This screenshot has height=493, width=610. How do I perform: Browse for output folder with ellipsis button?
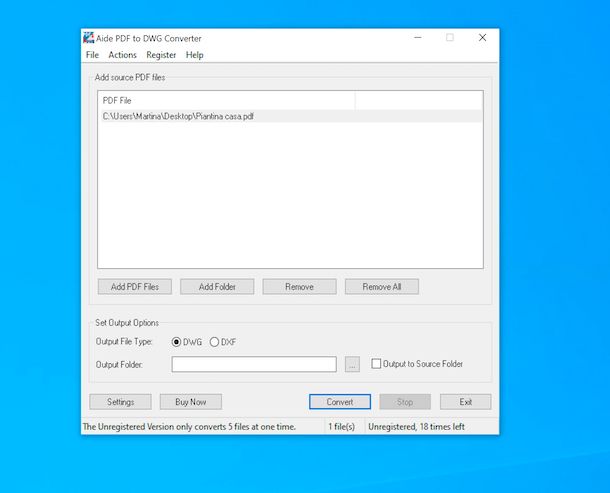coord(352,364)
